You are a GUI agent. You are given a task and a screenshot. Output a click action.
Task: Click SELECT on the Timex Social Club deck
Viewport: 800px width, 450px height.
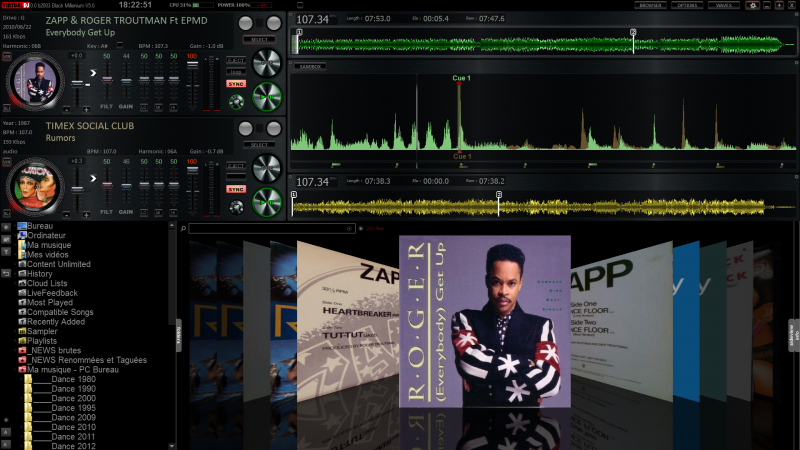pos(259,145)
